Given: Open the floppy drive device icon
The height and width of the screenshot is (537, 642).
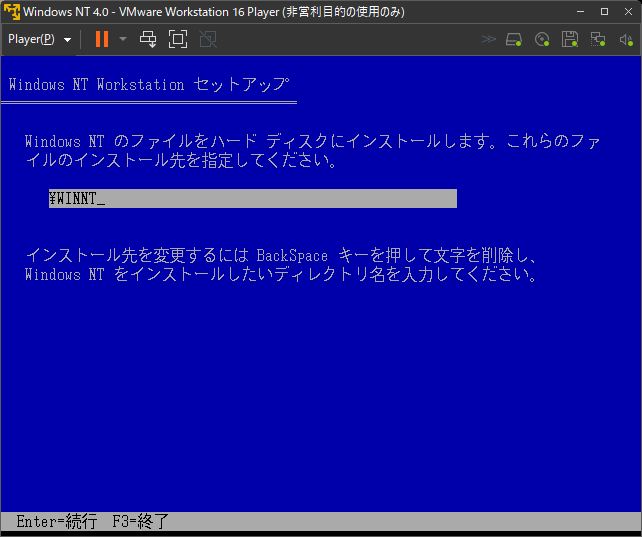Looking at the screenshot, I should (570, 39).
